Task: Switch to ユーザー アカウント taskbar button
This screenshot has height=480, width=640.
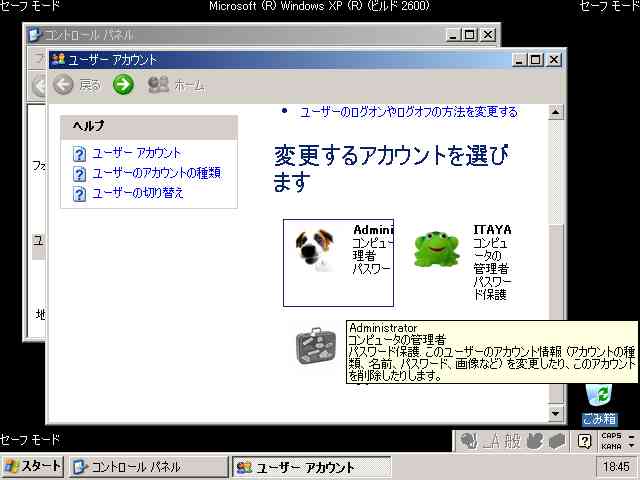Action: (311, 467)
